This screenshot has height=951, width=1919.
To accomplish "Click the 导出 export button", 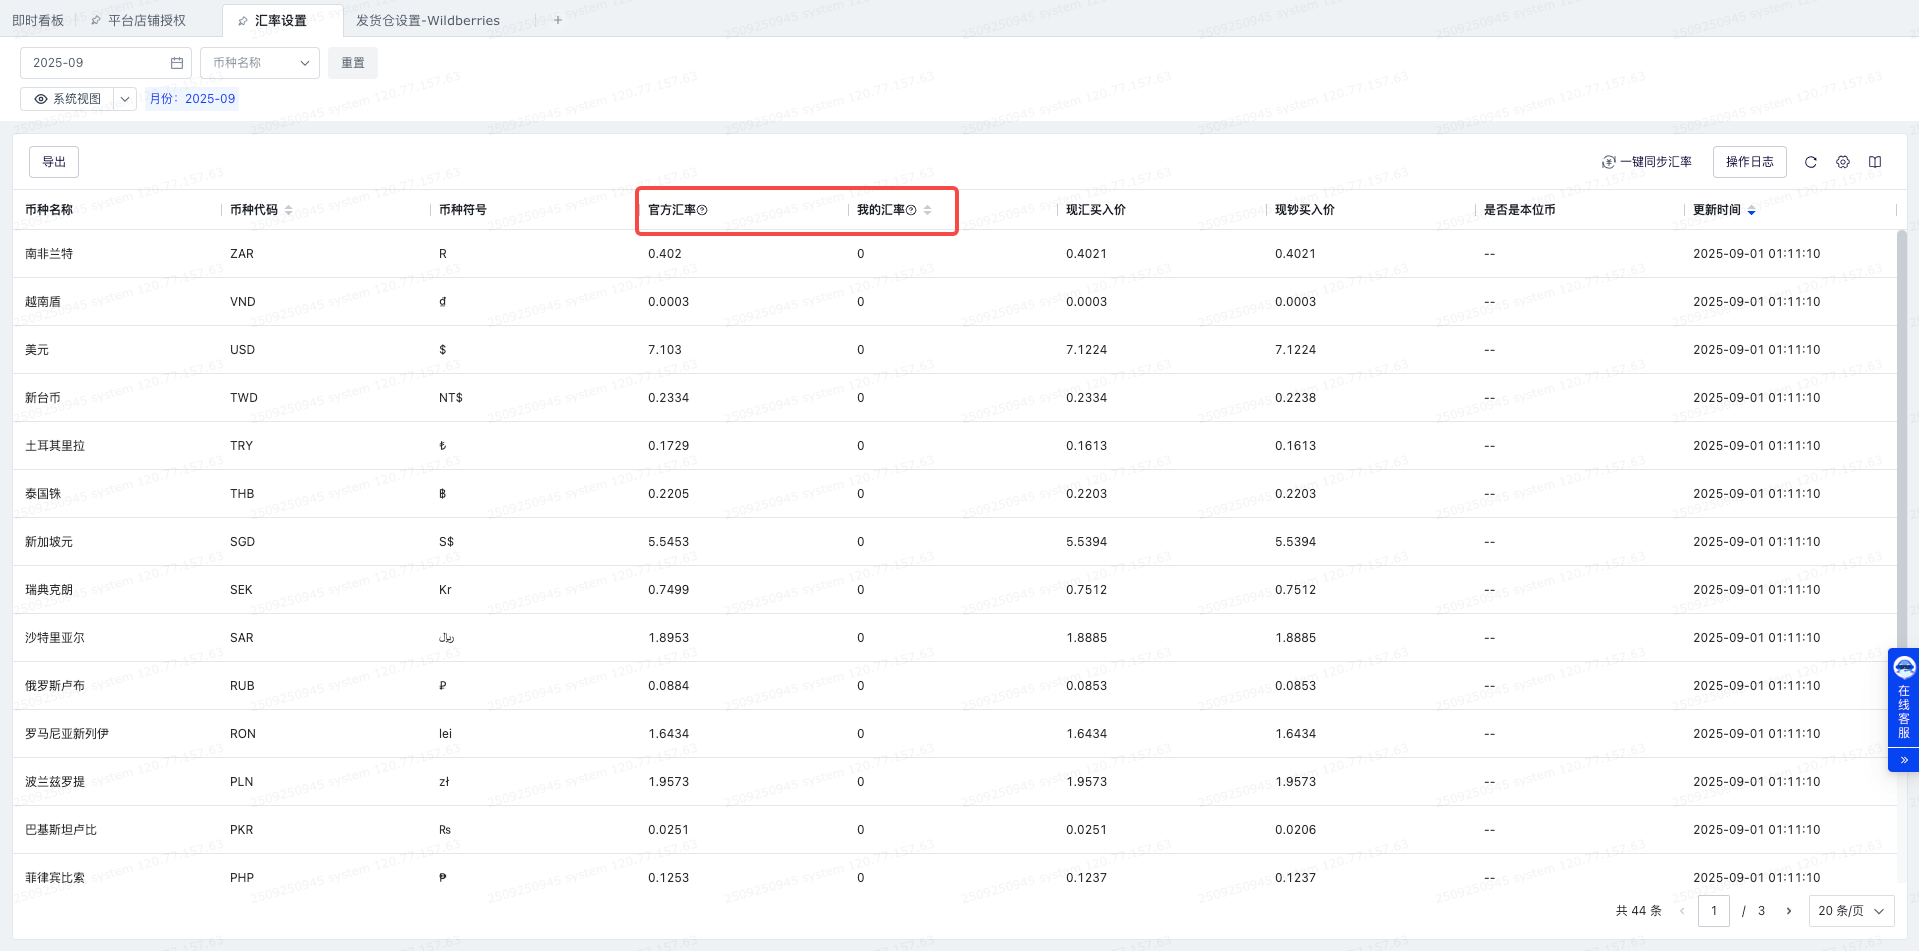I will point(54,162).
